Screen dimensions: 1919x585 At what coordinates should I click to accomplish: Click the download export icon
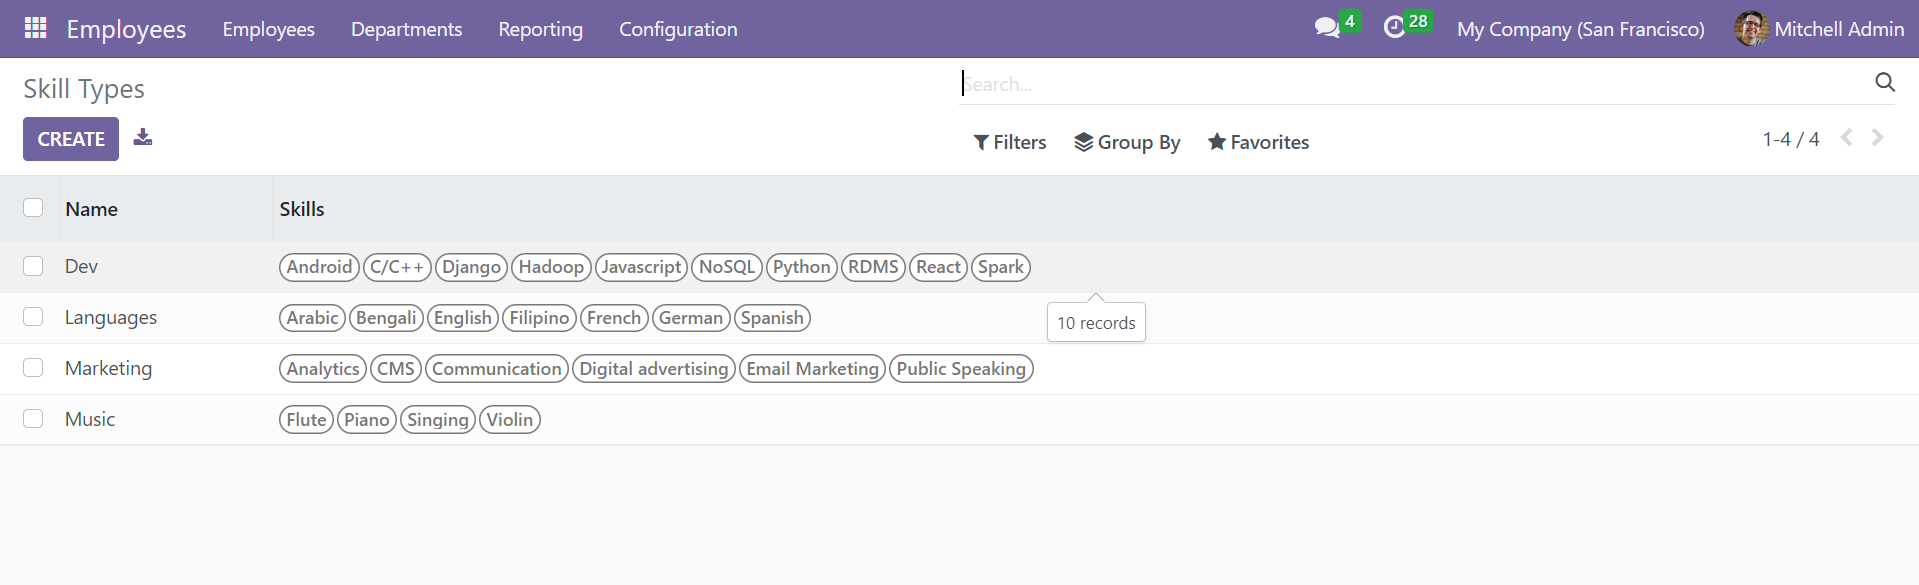pyautogui.click(x=143, y=137)
